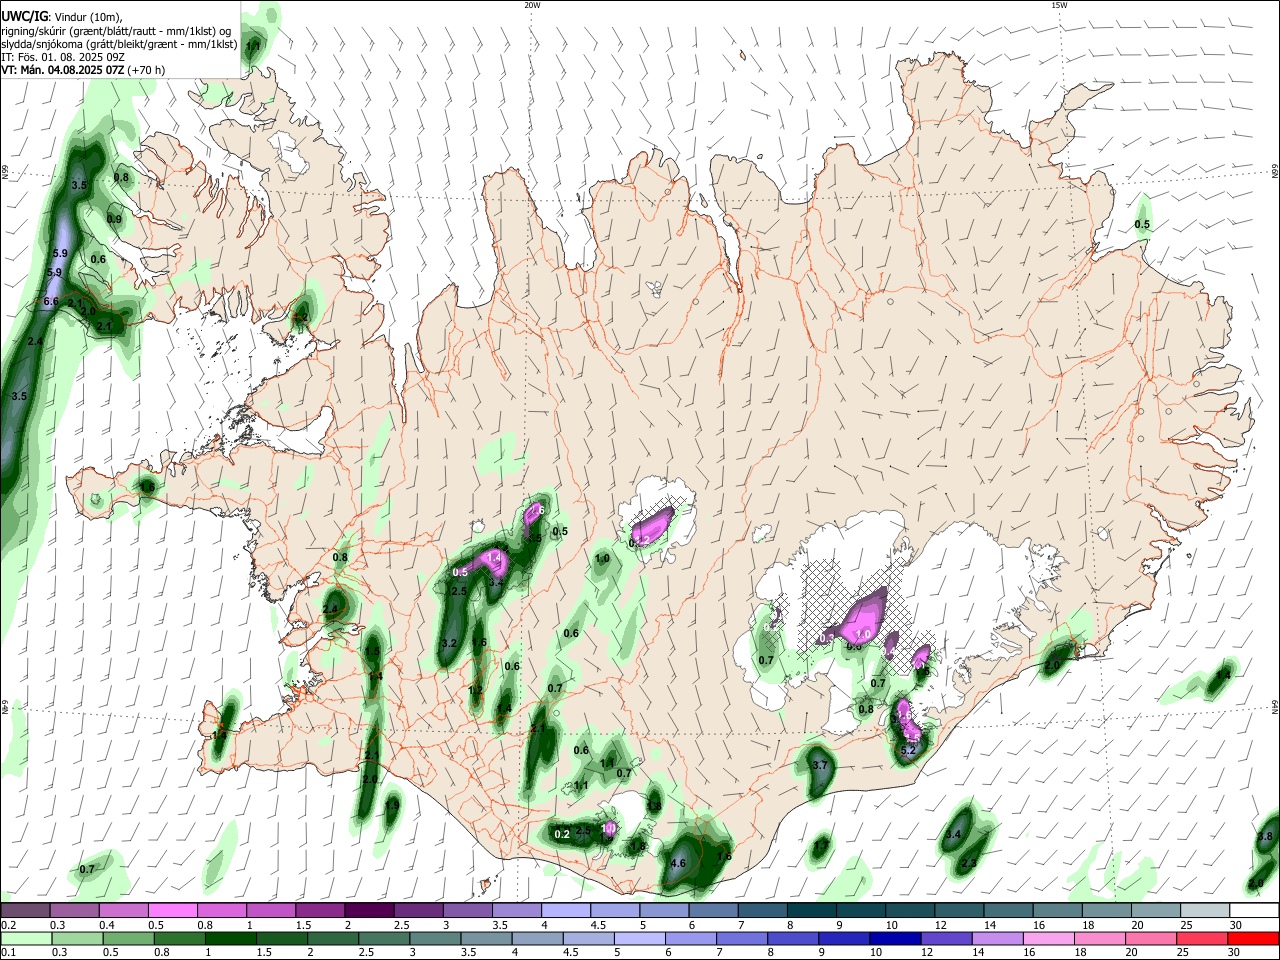Click the 0.9 value in the Westfjords
The image size is (1280, 960).
(114, 219)
